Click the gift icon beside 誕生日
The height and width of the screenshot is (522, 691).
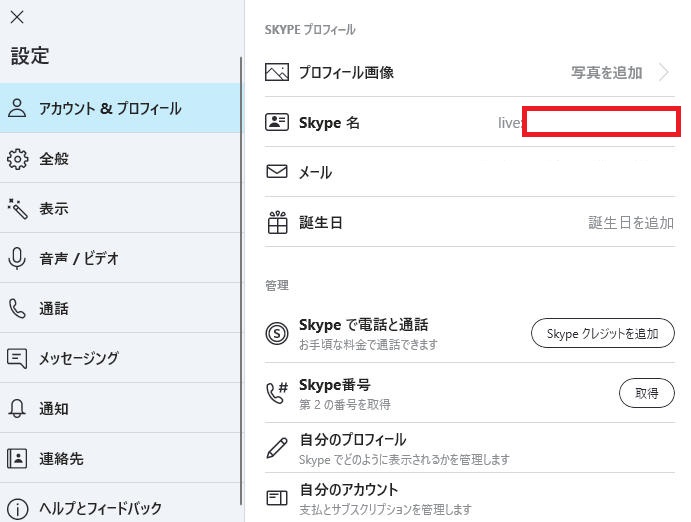tap(278, 222)
